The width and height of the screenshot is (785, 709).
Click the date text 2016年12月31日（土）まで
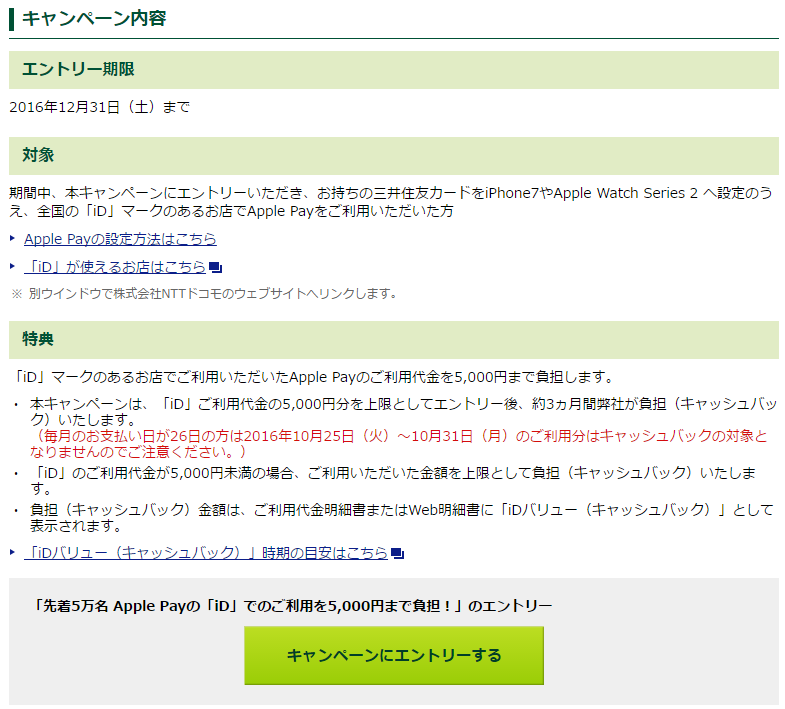click(100, 107)
